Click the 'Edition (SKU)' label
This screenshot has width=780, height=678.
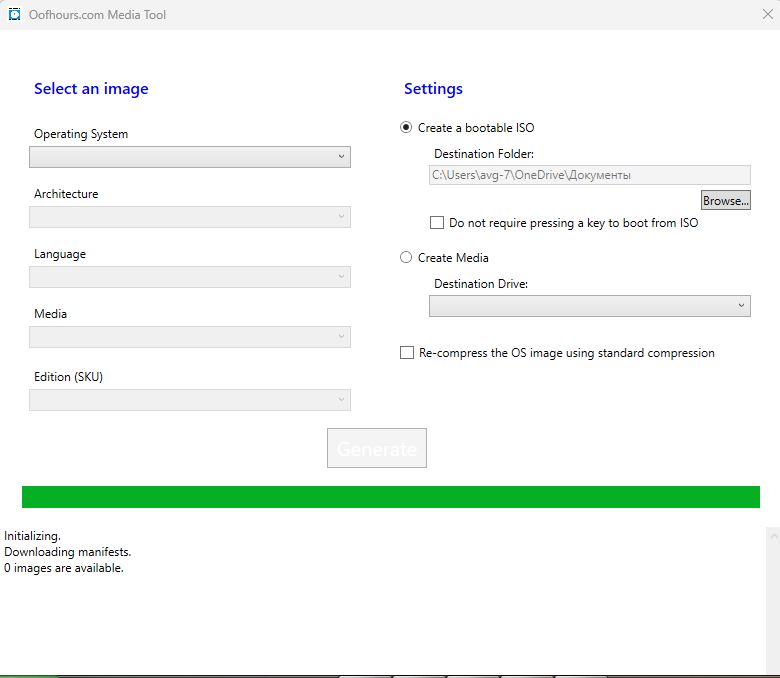69,377
